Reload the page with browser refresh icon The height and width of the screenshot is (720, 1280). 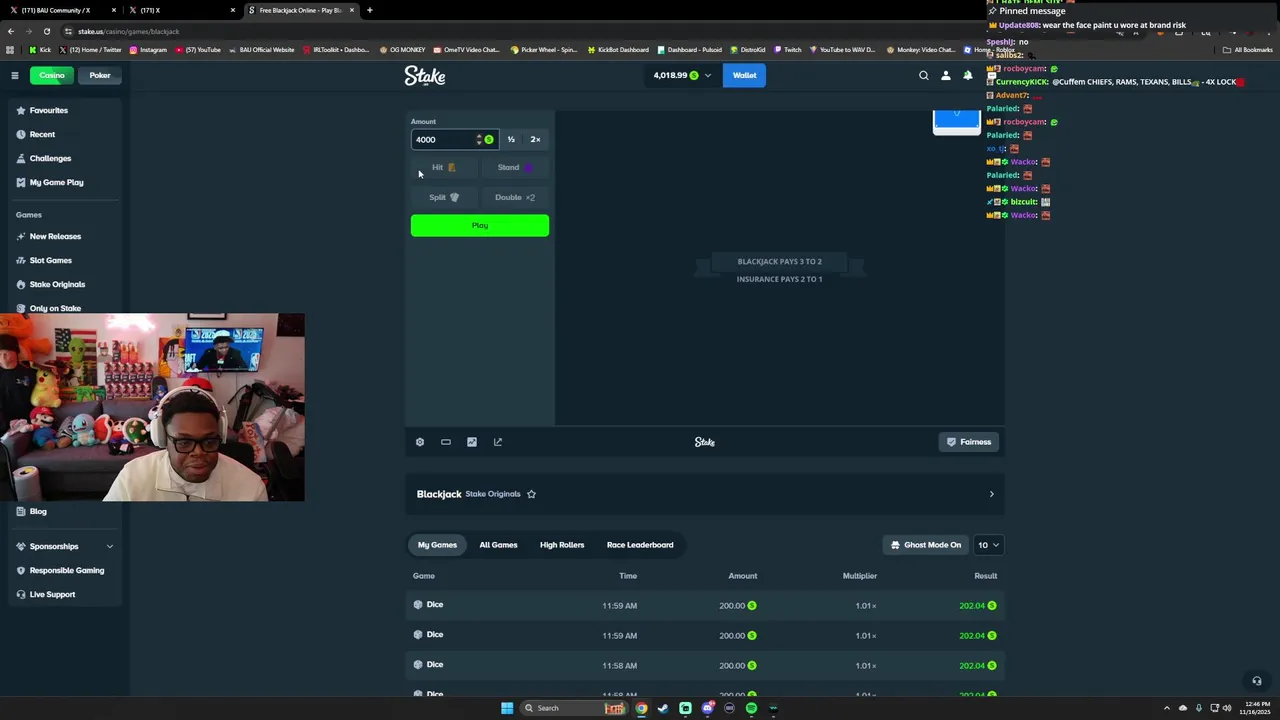(46, 31)
